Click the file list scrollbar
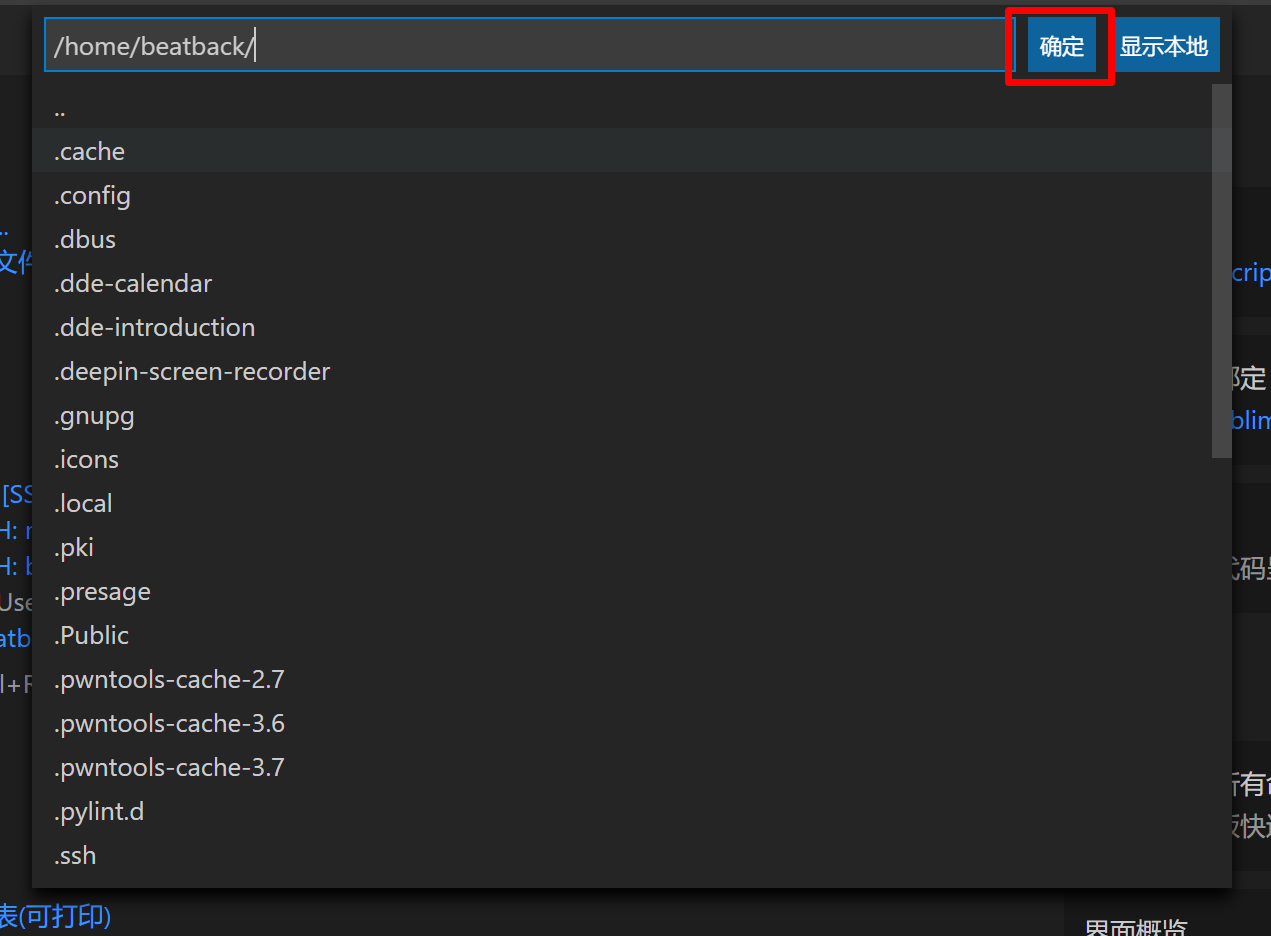 pos(1222,270)
